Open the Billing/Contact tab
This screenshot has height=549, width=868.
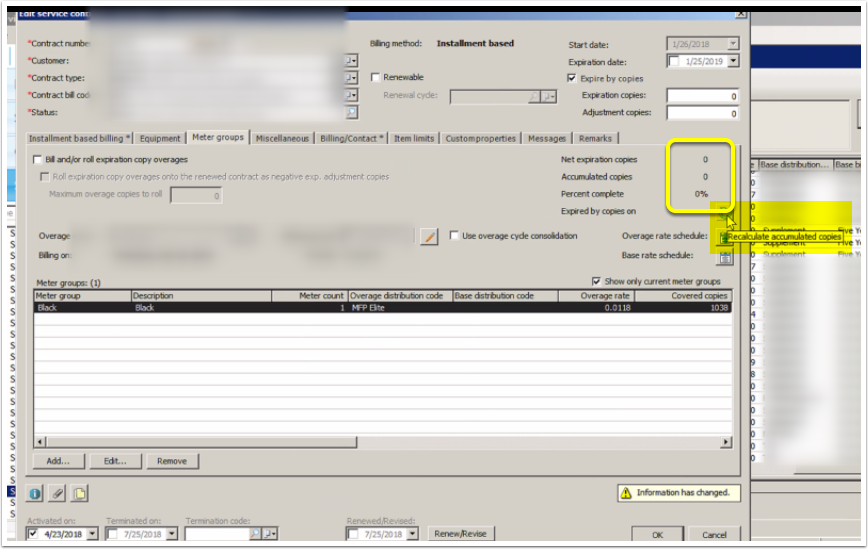tap(352, 138)
